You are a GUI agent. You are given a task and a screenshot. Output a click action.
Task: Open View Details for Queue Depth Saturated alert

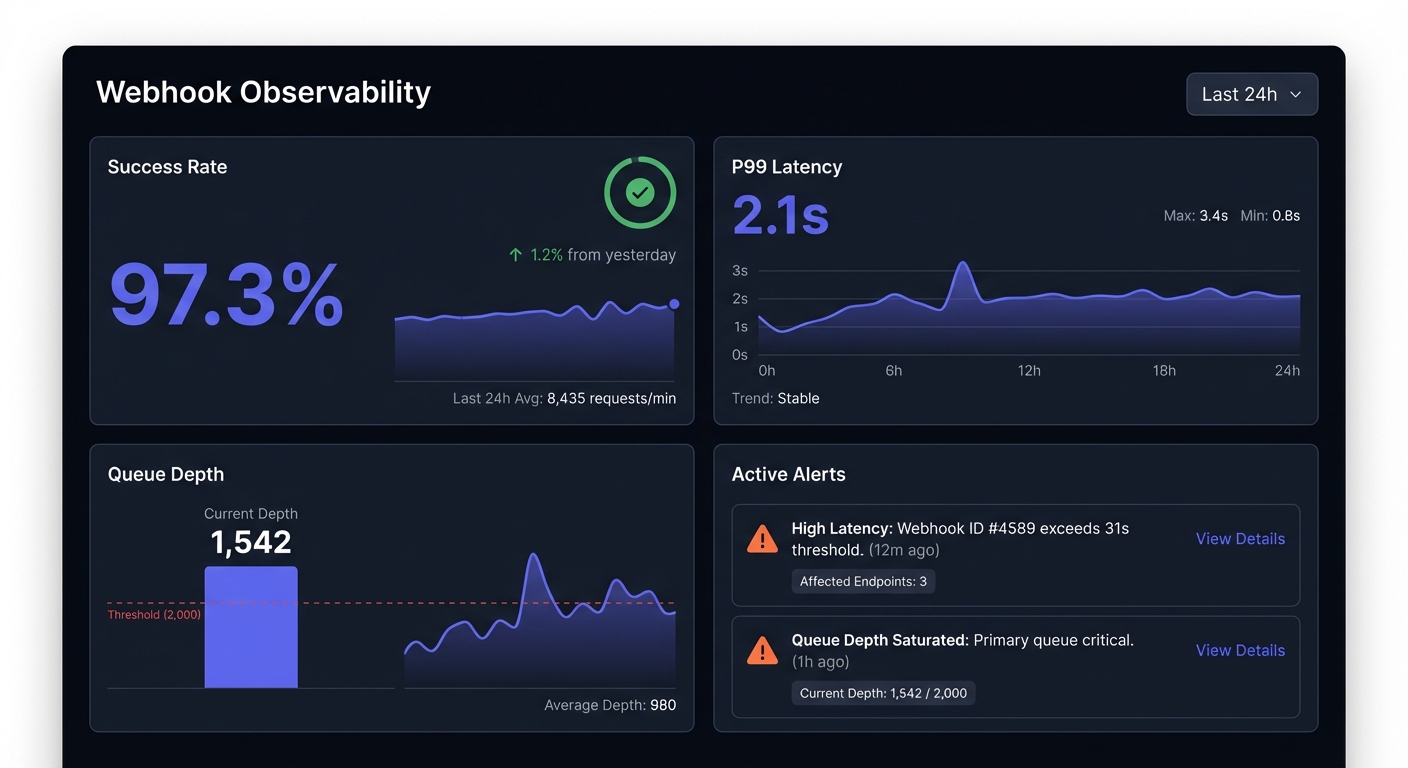(1240, 650)
